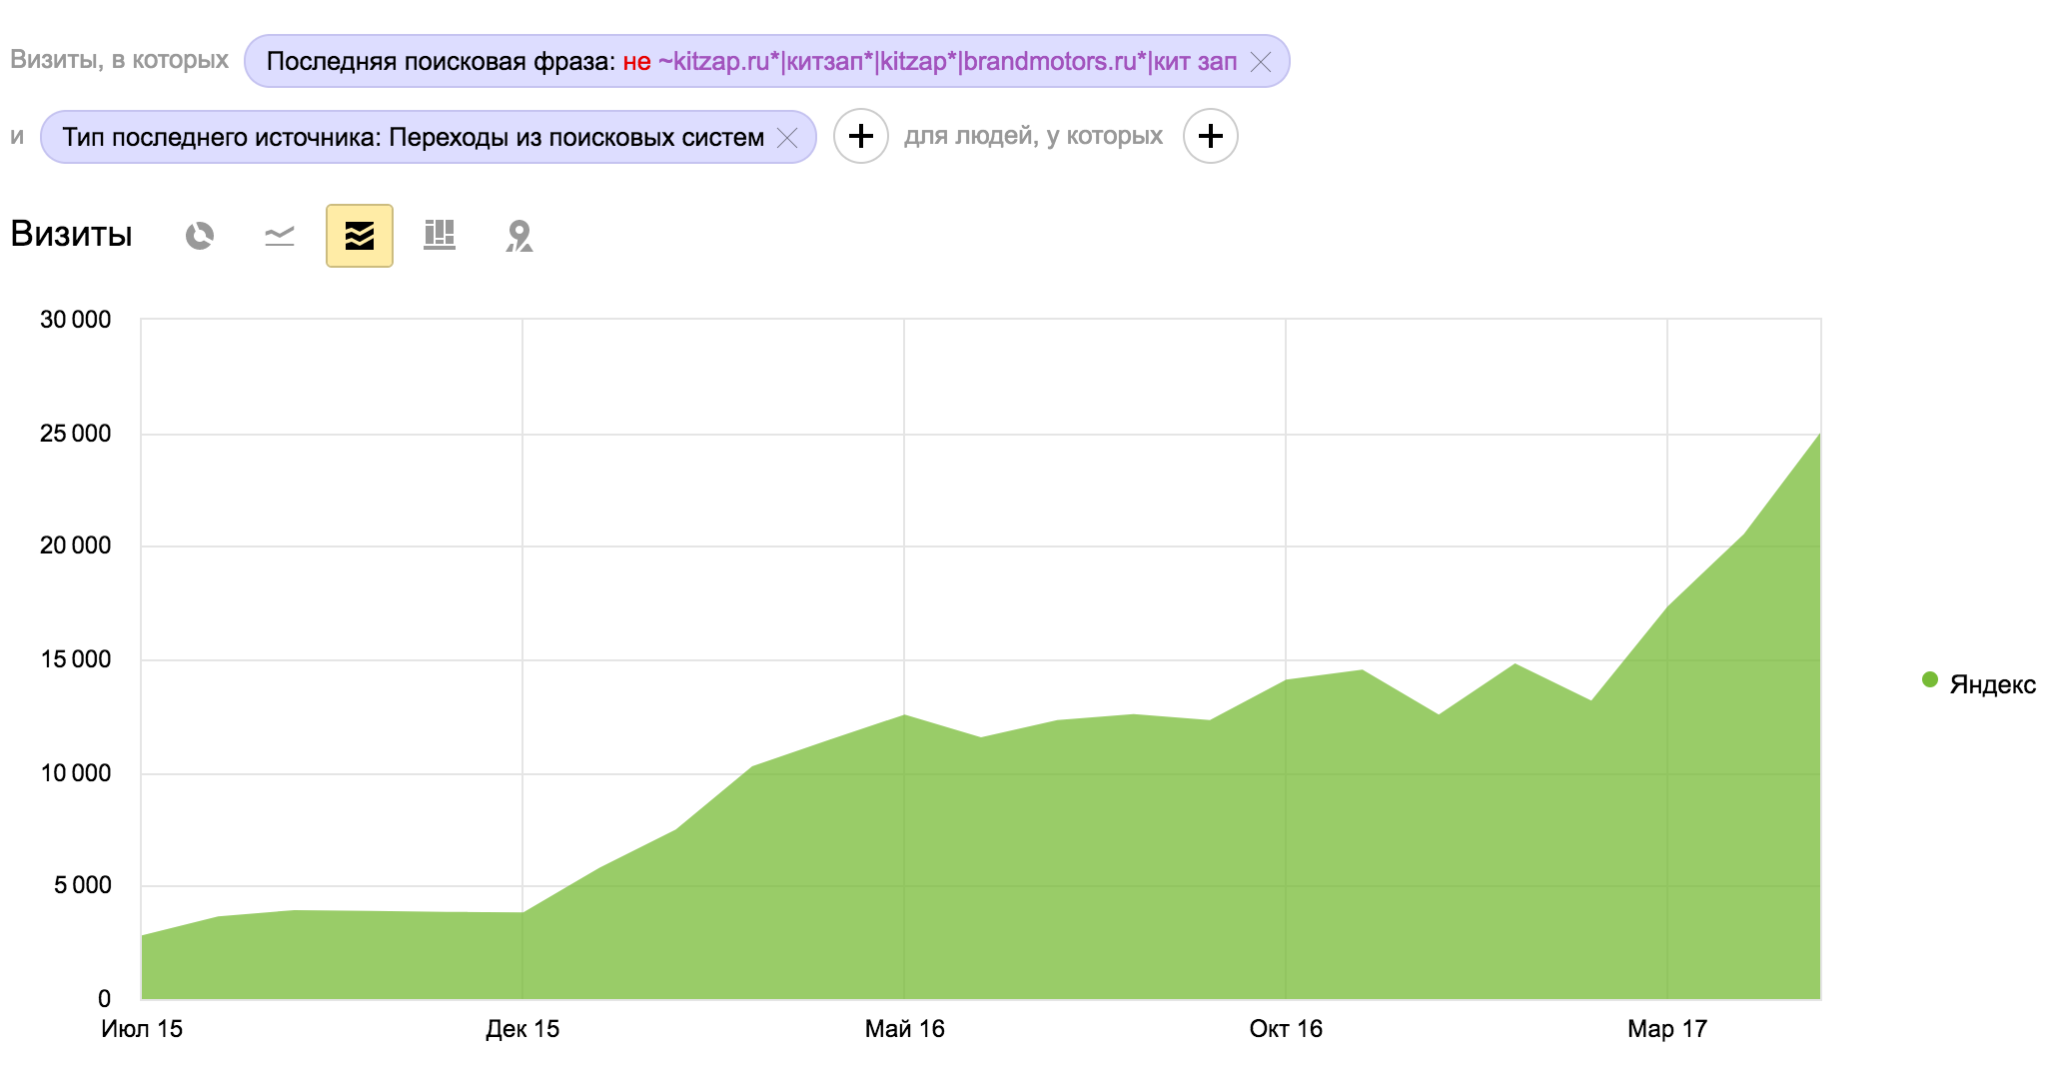This screenshot has width=2048, height=1078.
Task: Add a condition for people segment
Action: point(1210,136)
